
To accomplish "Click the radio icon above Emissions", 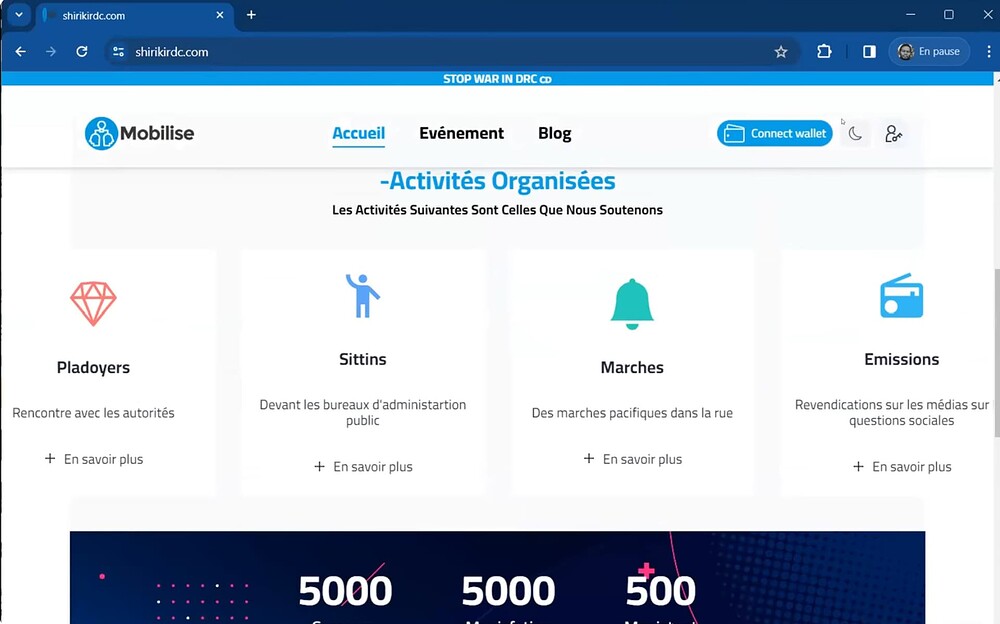I will click(901, 295).
